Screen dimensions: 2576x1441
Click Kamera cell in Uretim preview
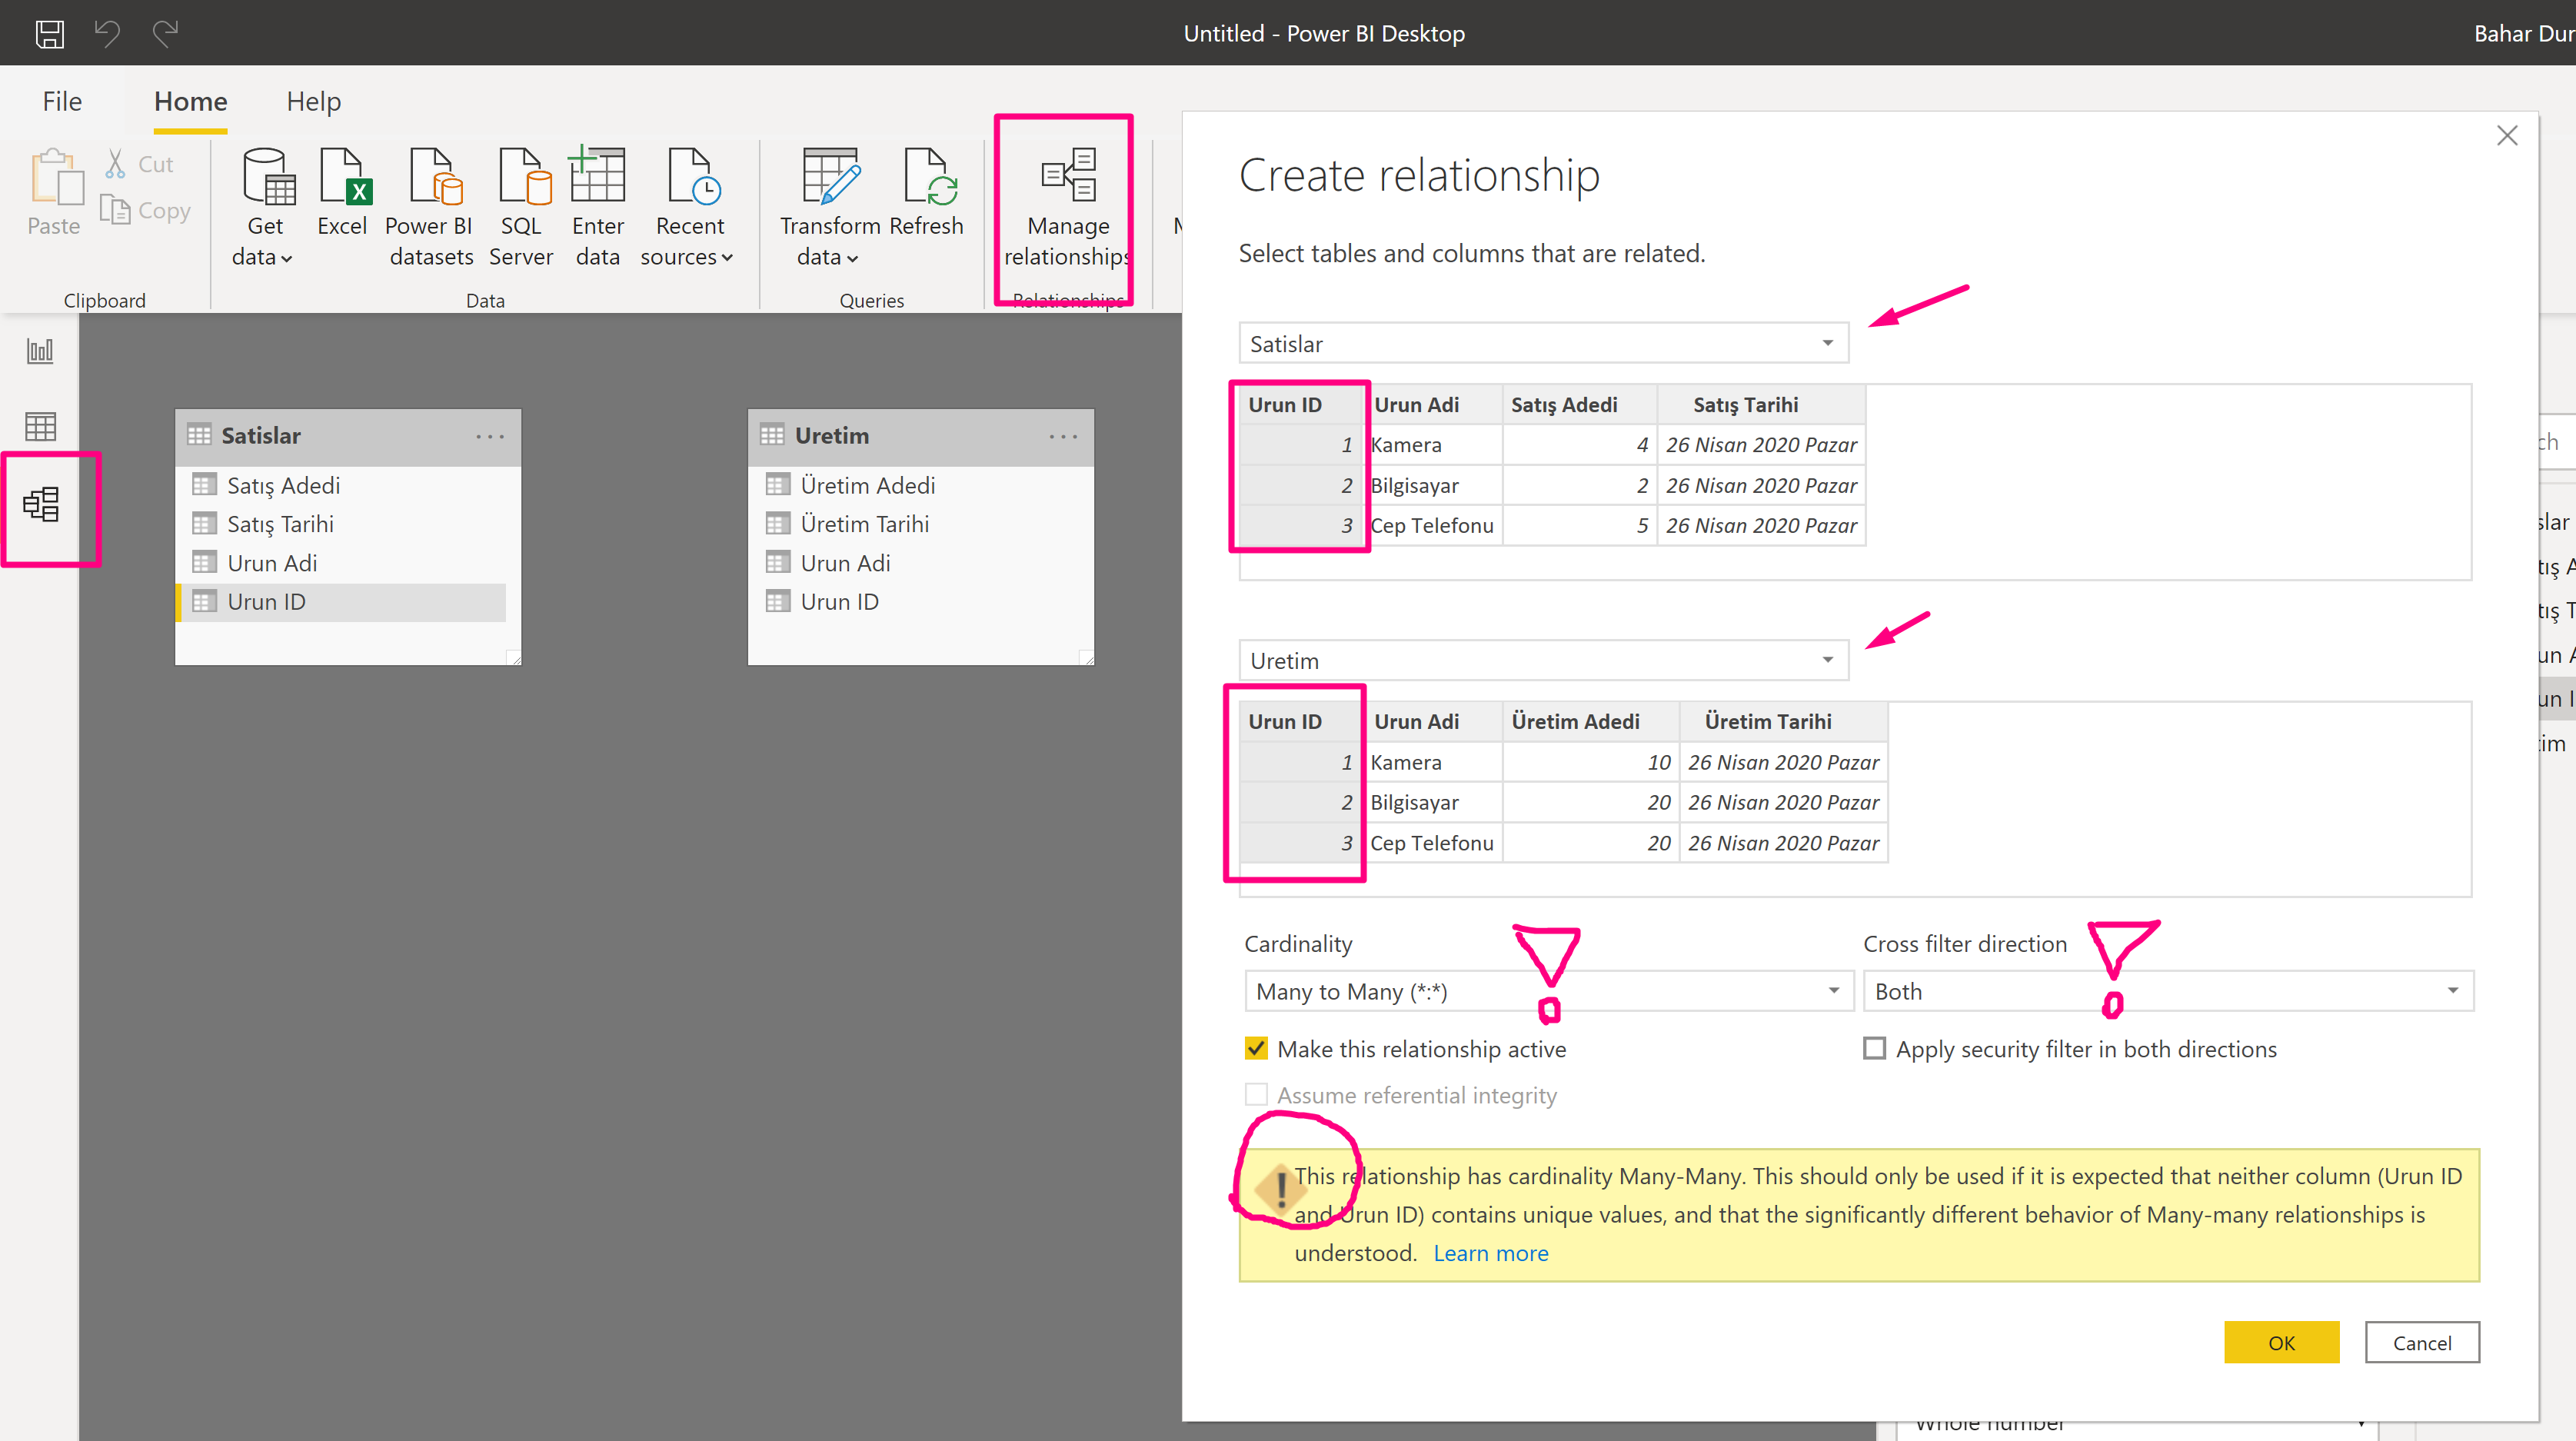[x=1434, y=762]
